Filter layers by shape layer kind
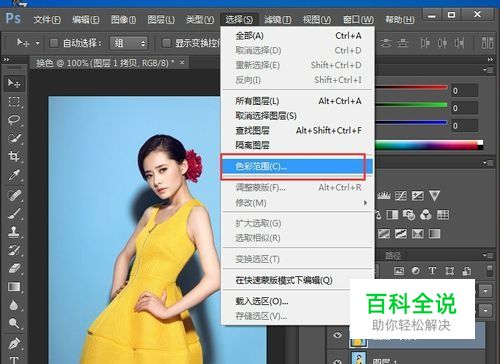Screen dimensions: 500x364 pyautogui.click(x=449, y=271)
